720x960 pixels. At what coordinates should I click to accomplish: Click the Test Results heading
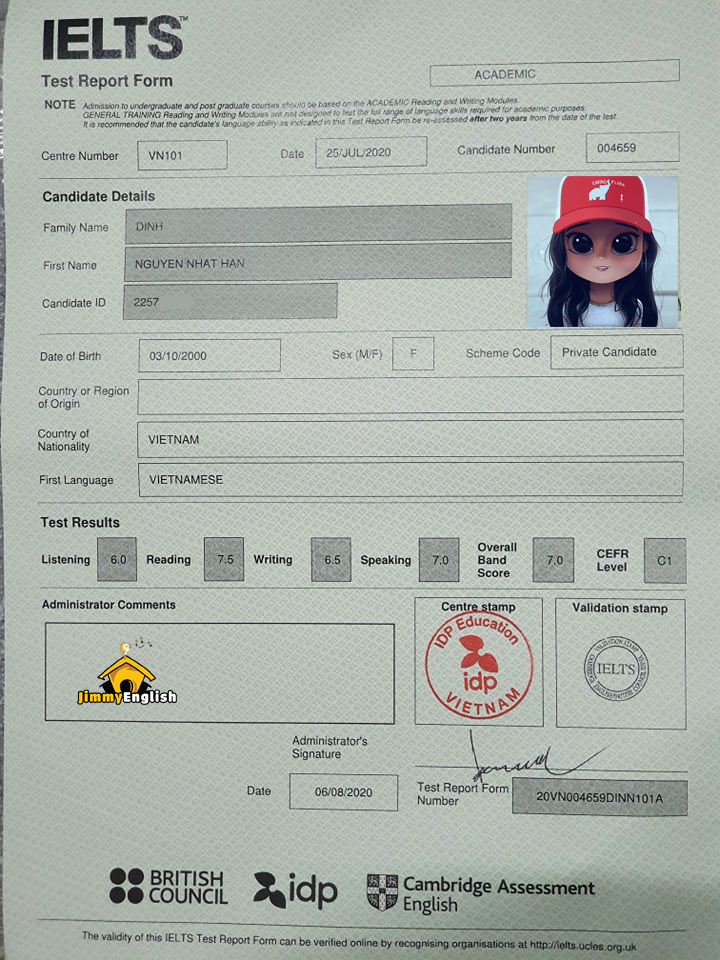pyautogui.click(x=80, y=522)
